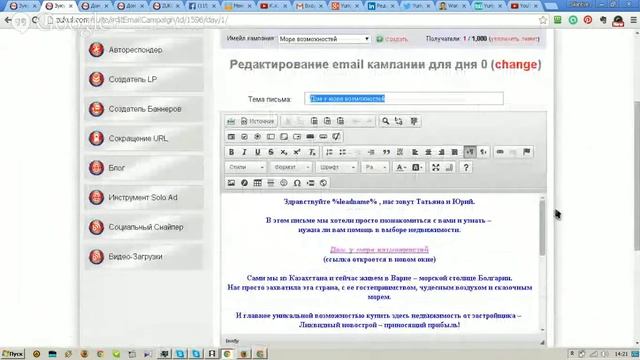Open Создатель LP in the sidebar
The width and height of the screenshot is (640, 360).
[144, 79]
